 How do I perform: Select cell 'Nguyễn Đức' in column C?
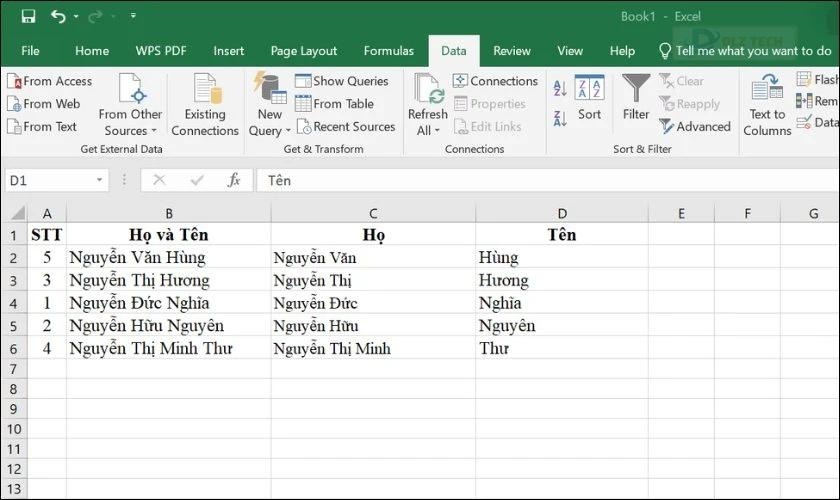click(373, 303)
